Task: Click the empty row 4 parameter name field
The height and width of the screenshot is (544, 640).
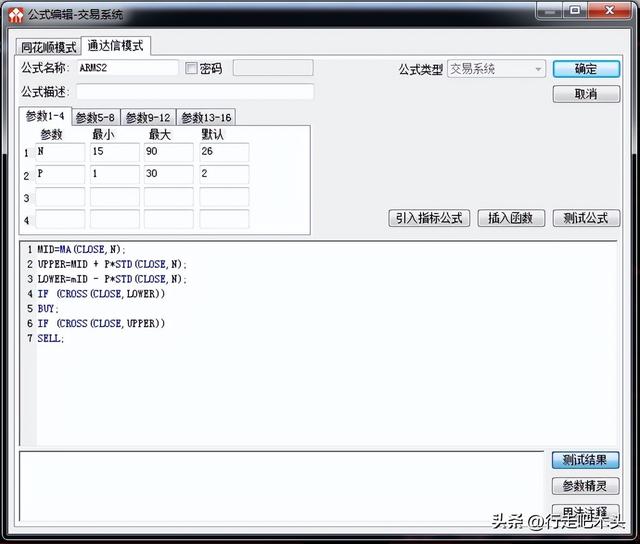Action: (x=60, y=219)
